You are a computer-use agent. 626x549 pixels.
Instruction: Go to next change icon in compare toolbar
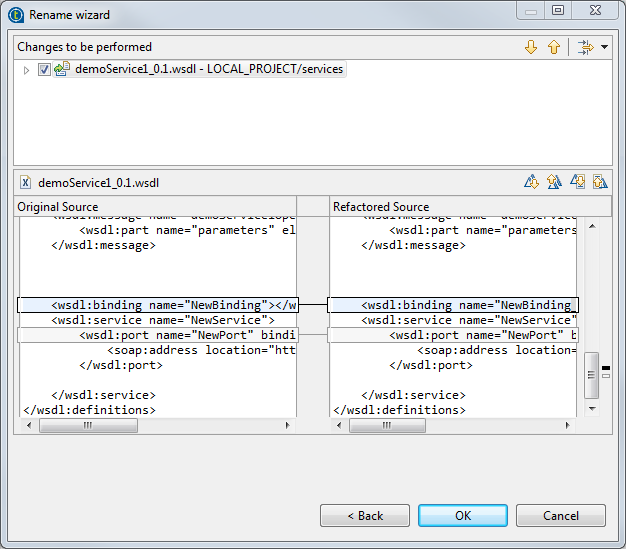[x=577, y=182]
